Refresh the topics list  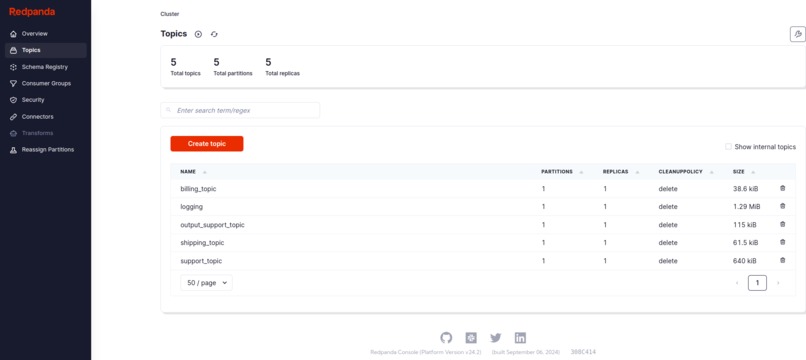(x=214, y=34)
